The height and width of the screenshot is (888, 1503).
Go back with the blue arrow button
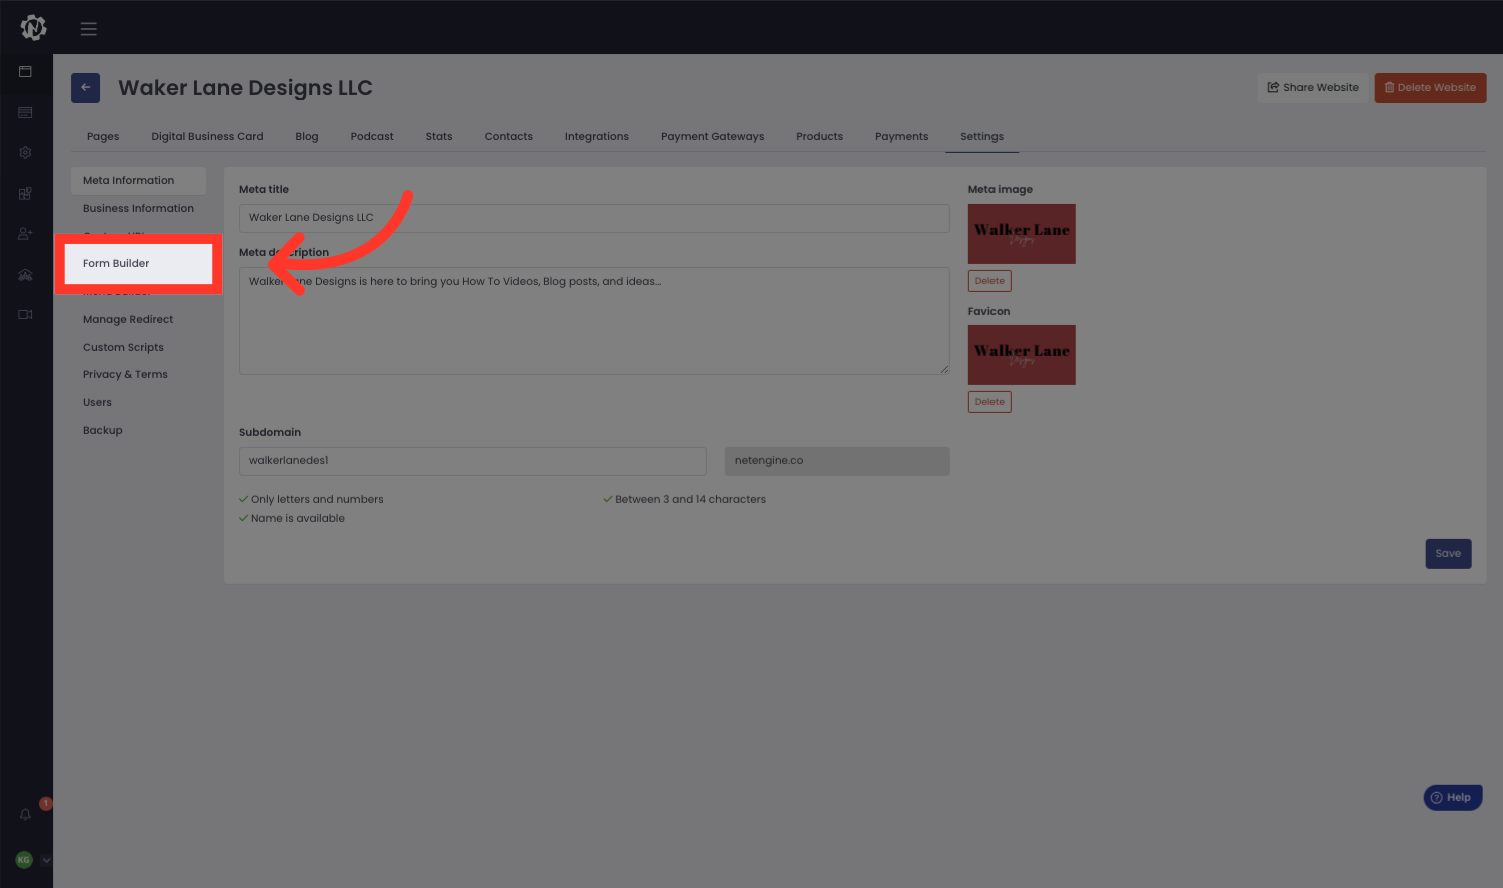pos(85,88)
